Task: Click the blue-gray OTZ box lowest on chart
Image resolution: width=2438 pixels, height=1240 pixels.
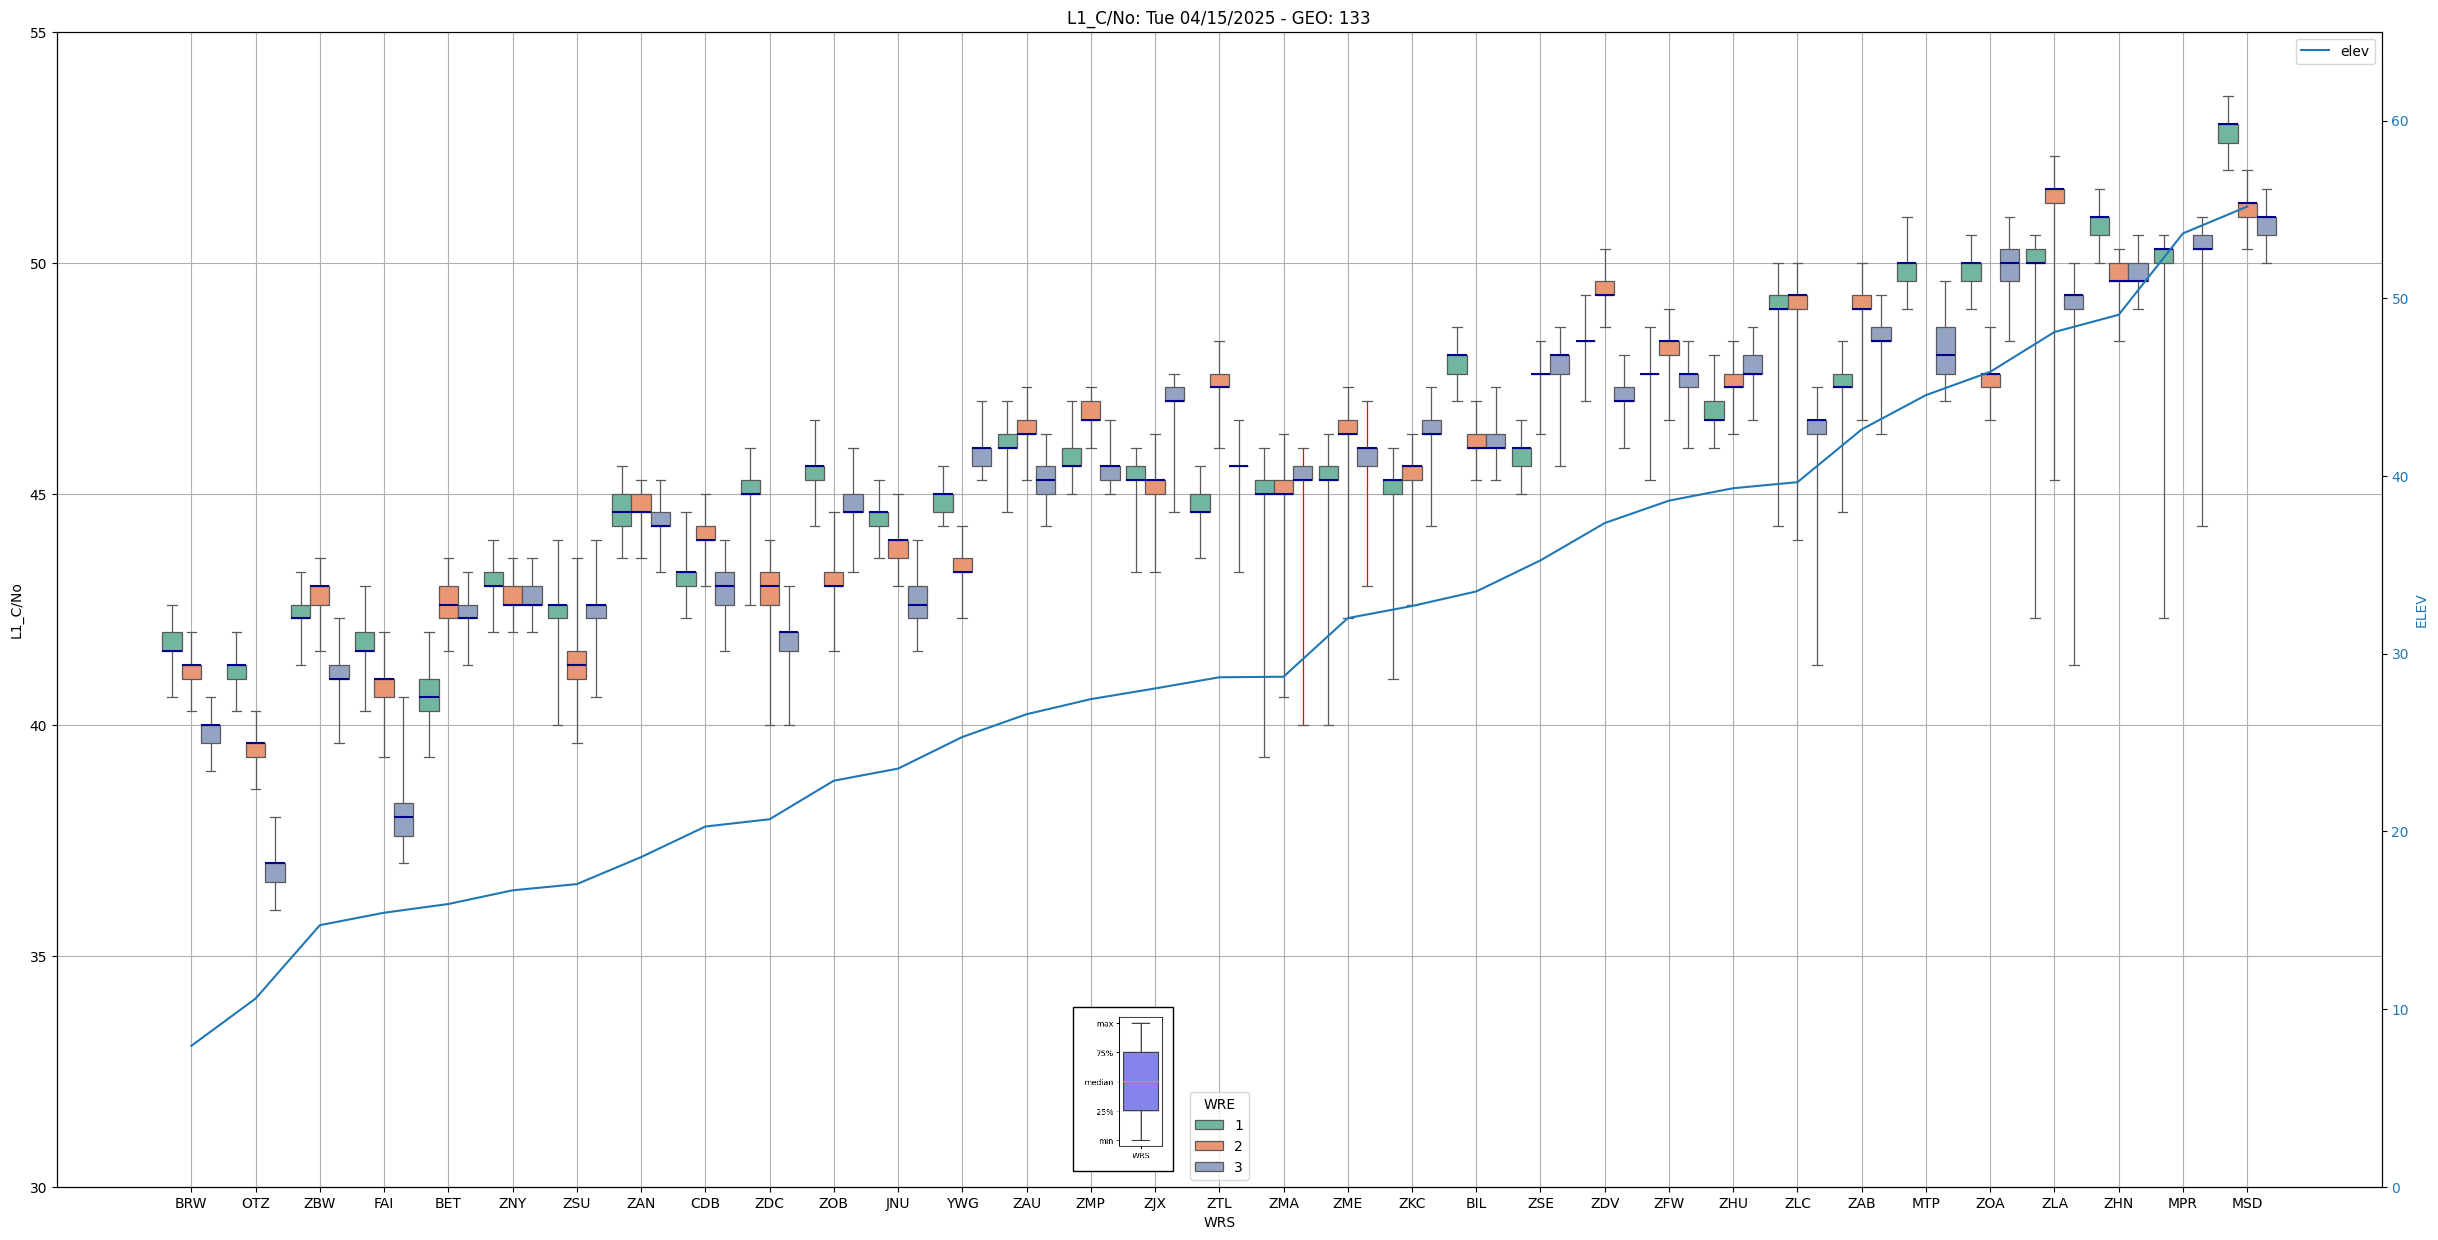Action: point(275,872)
